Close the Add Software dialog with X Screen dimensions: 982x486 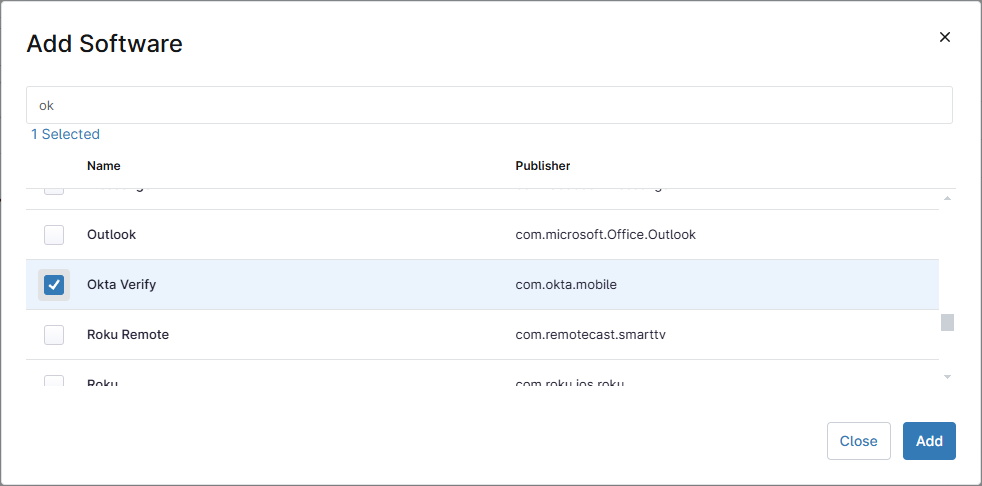pos(944,37)
